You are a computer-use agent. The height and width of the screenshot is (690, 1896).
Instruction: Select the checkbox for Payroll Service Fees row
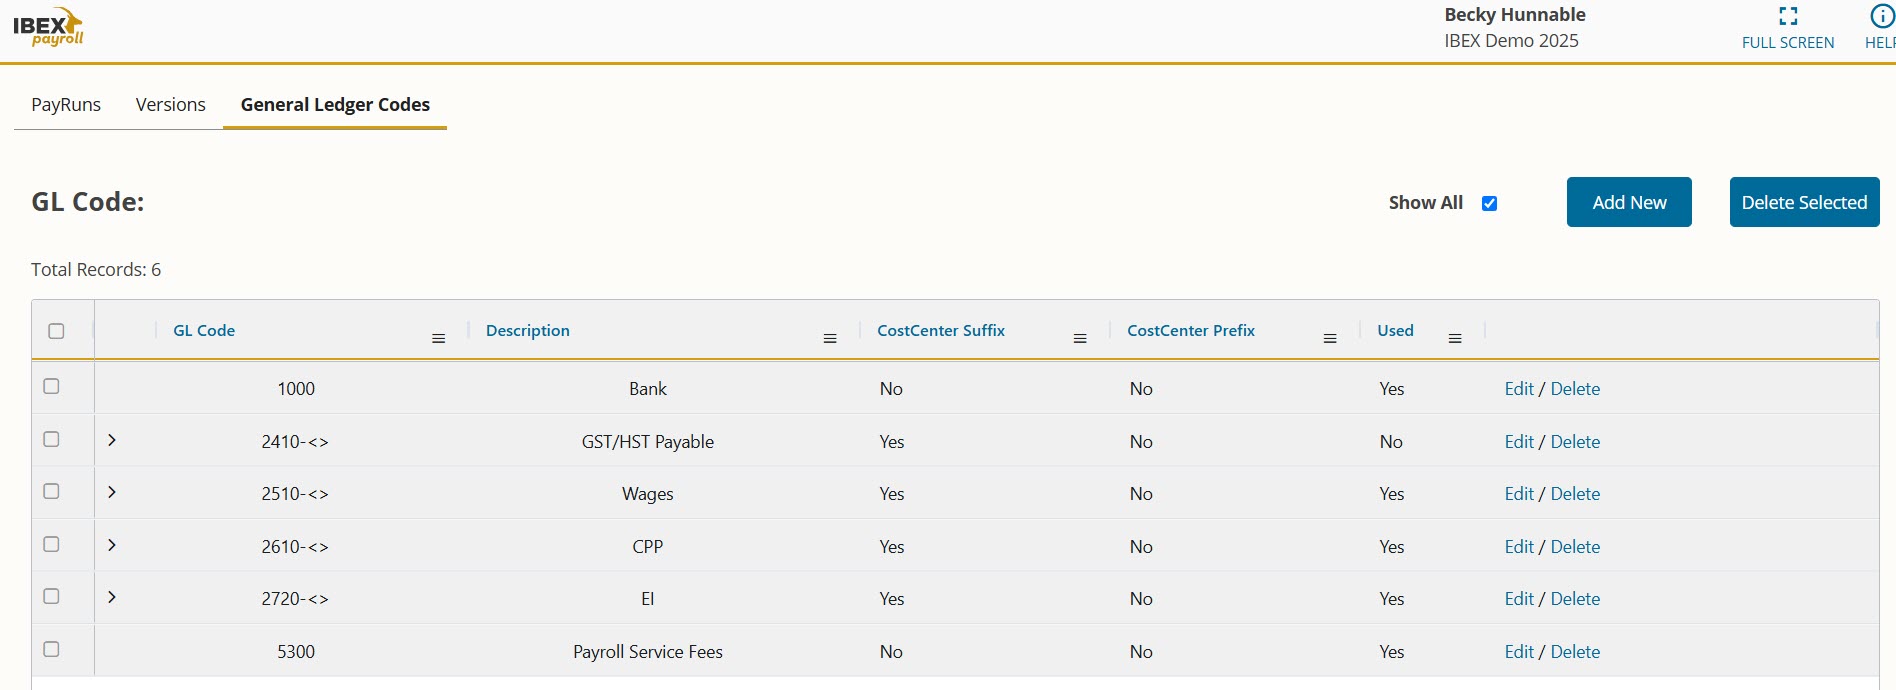point(52,649)
